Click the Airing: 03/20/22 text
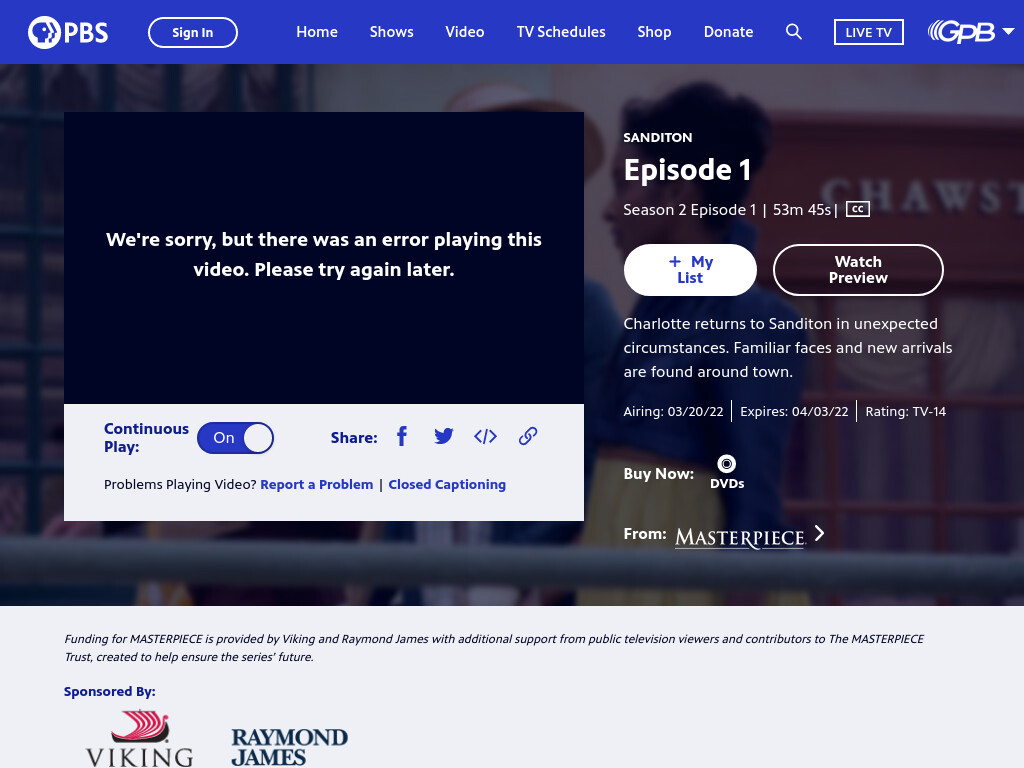Screen dimensions: 1024x768 click(673, 411)
